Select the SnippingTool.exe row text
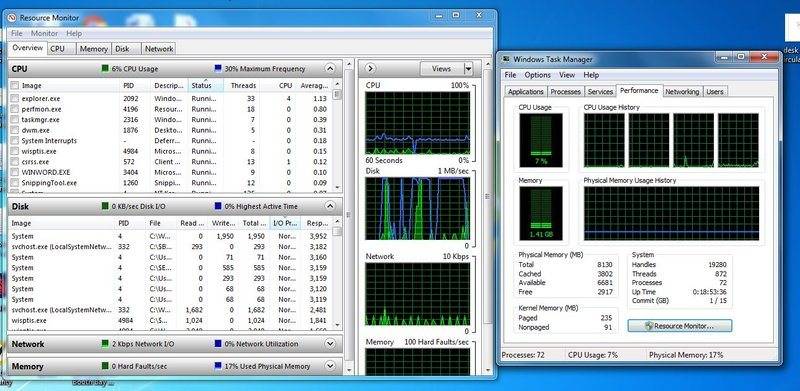 (49, 182)
